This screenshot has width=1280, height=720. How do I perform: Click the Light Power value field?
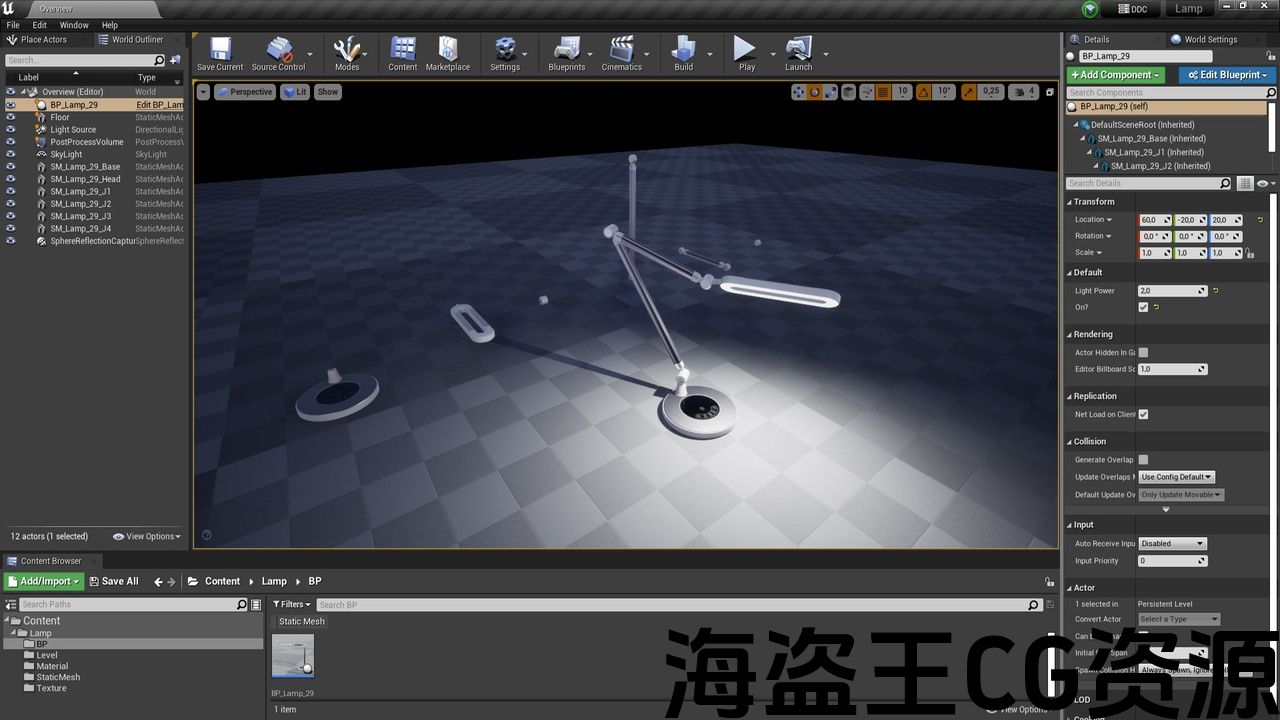click(1172, 291)
